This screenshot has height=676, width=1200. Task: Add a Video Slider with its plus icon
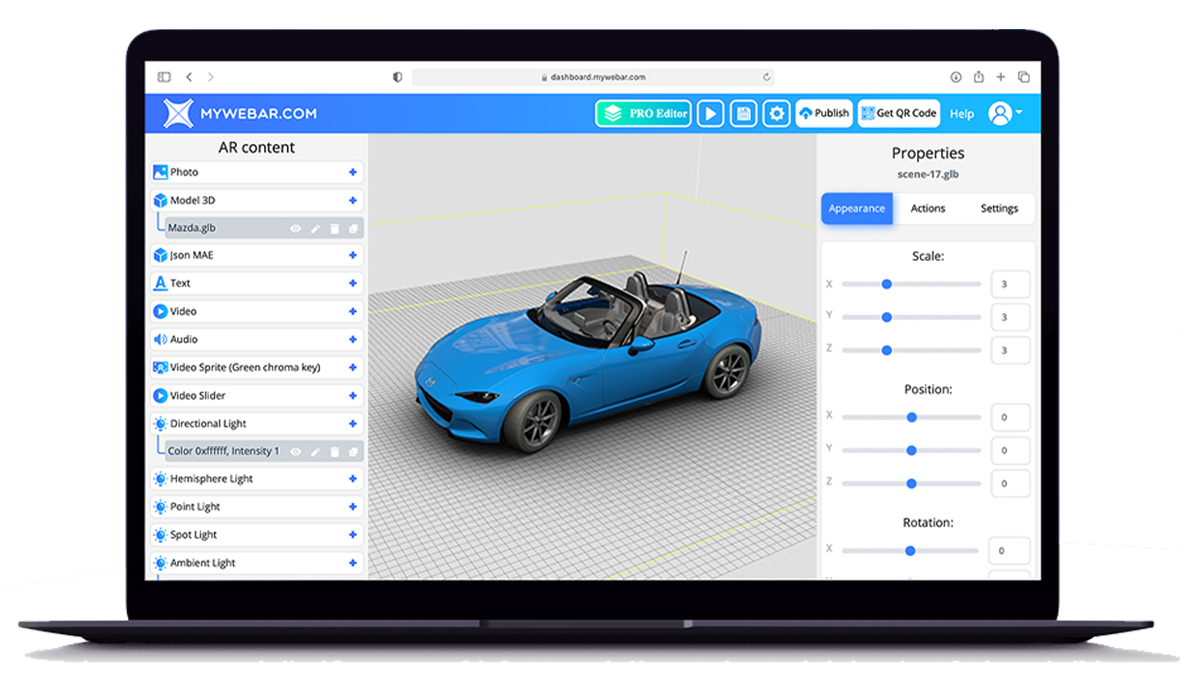coord(352,396)
